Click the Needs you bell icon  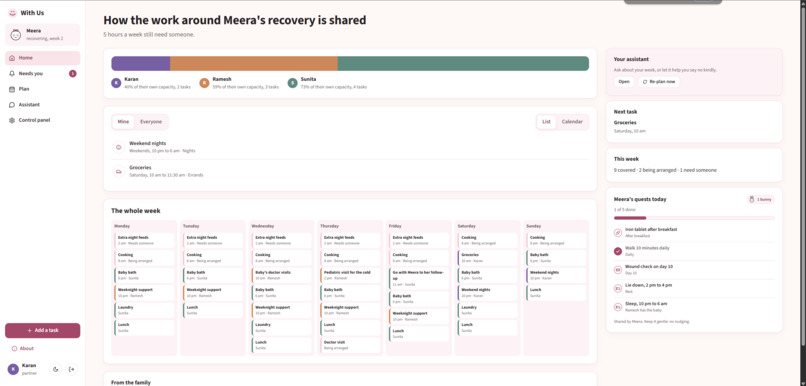pos(12,73)
